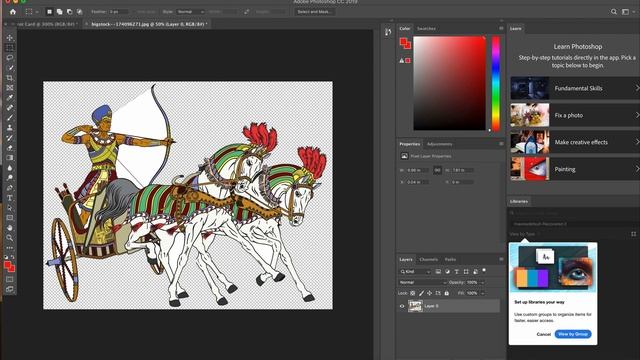Open the Painting tutorials
This screenshot has width=640, height=360.
[x=576, y=169]
